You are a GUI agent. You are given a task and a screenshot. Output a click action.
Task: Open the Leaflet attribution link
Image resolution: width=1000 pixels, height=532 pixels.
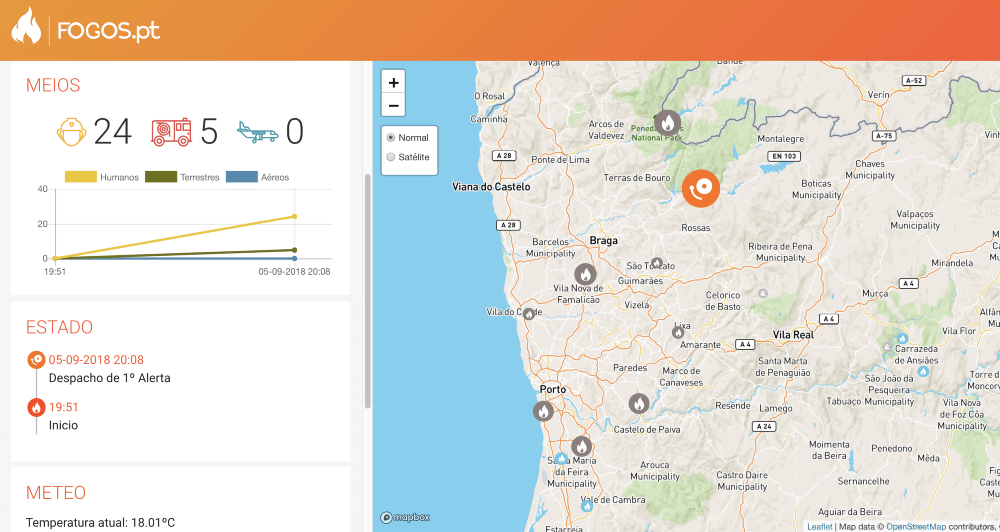pos(819,526)
